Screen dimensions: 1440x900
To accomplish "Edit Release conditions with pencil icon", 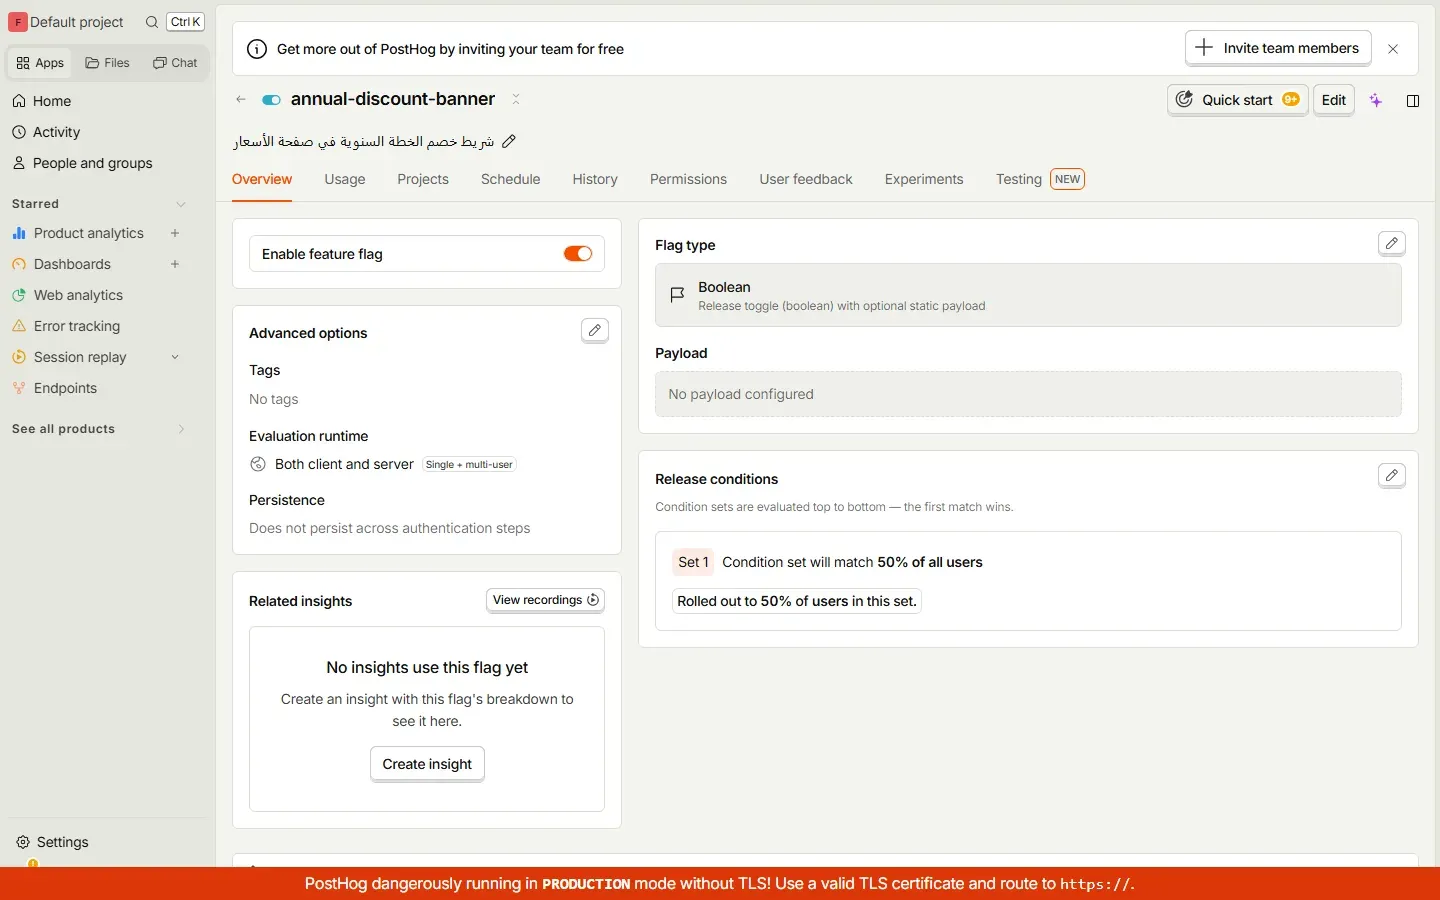I will coord(1392,475).
